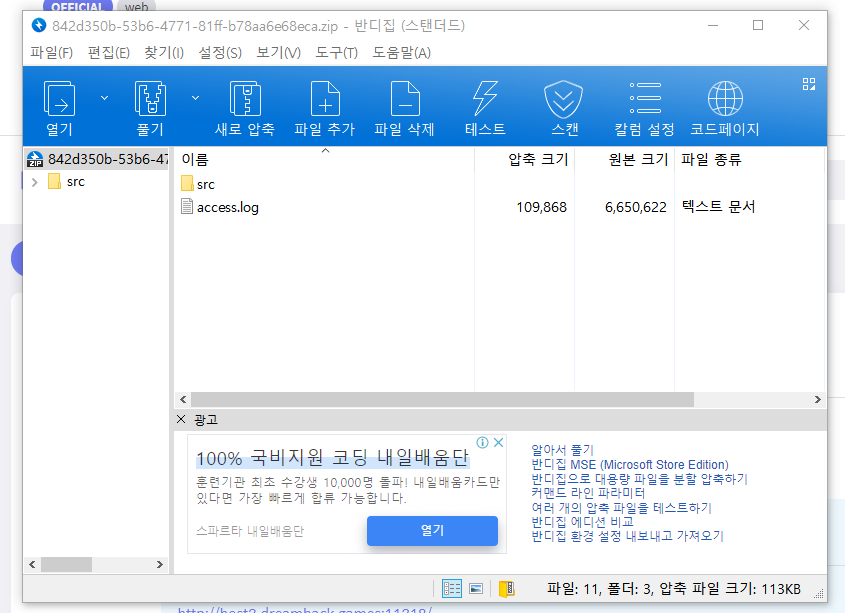Screen dimensions: 845x613
Task: Click left arrow of file list scrollbar
Action: click(183, 400)
